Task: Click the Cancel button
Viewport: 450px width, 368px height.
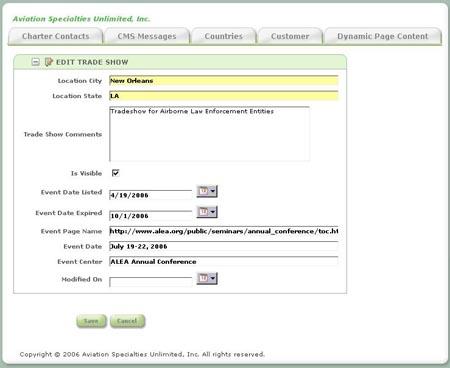Action: [127, 321]
